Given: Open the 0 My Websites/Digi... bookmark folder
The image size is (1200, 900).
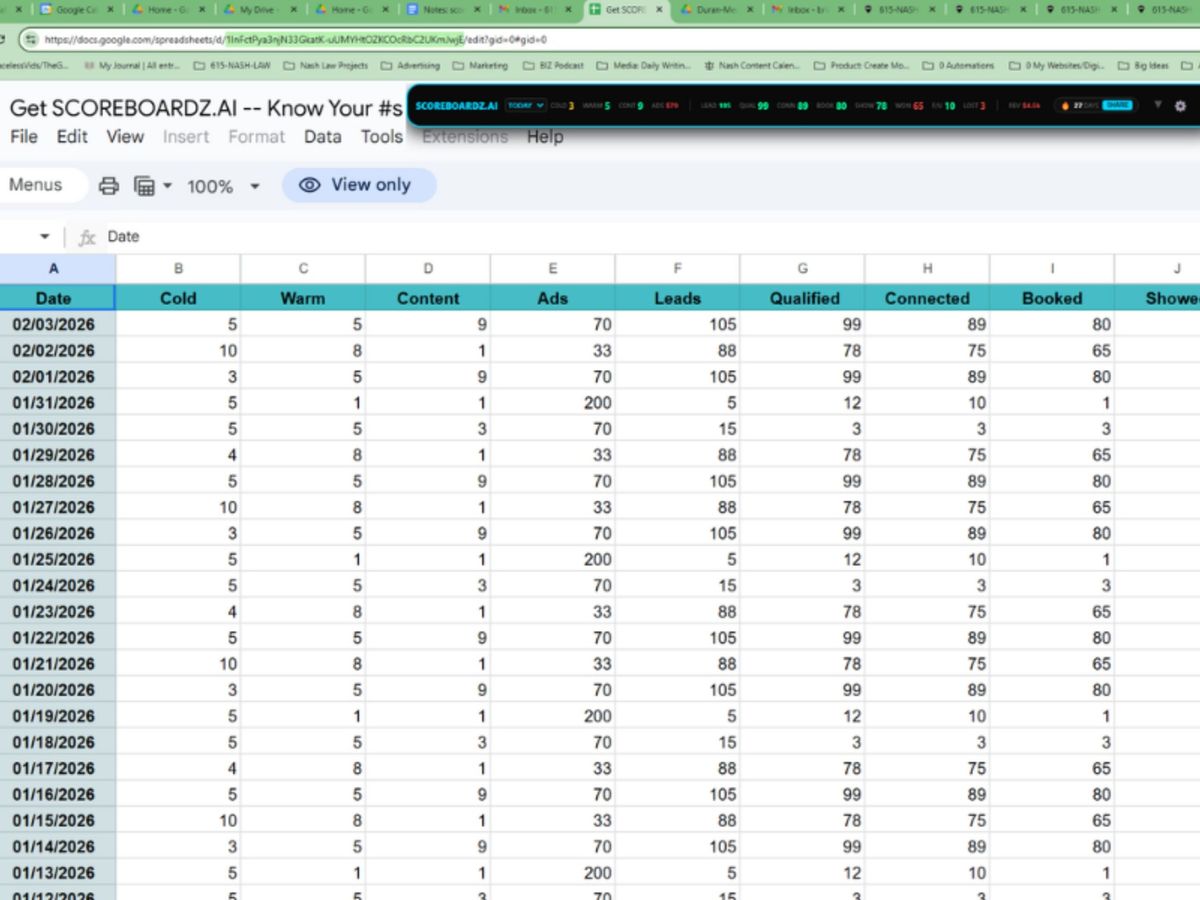Looking at the screenshot, I should pos(1057,66).
